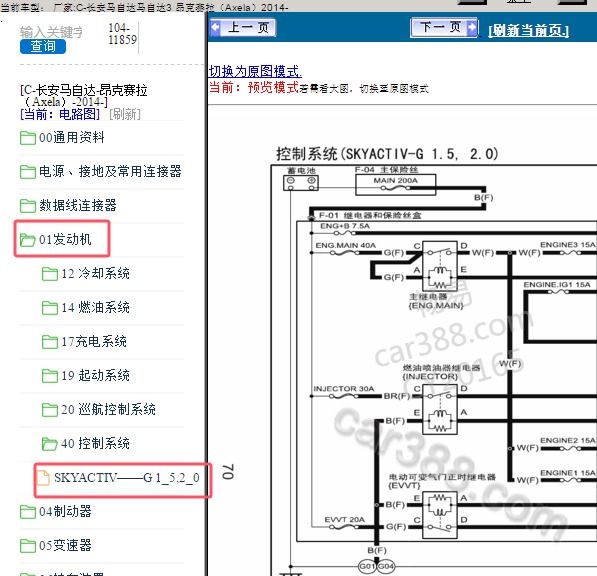Open the 00通用资料 folder
Viewport: 597px width, 576px height.
click(x=72, y=137)
